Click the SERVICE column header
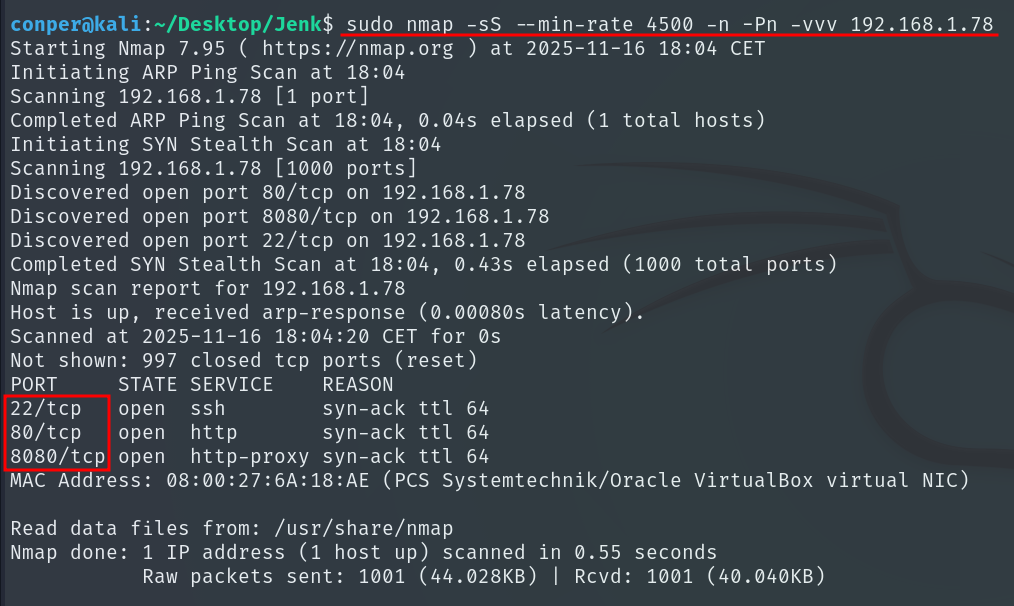Image resolution: width=1014 pixels, height=606 pixels. (x=232, y=384)
